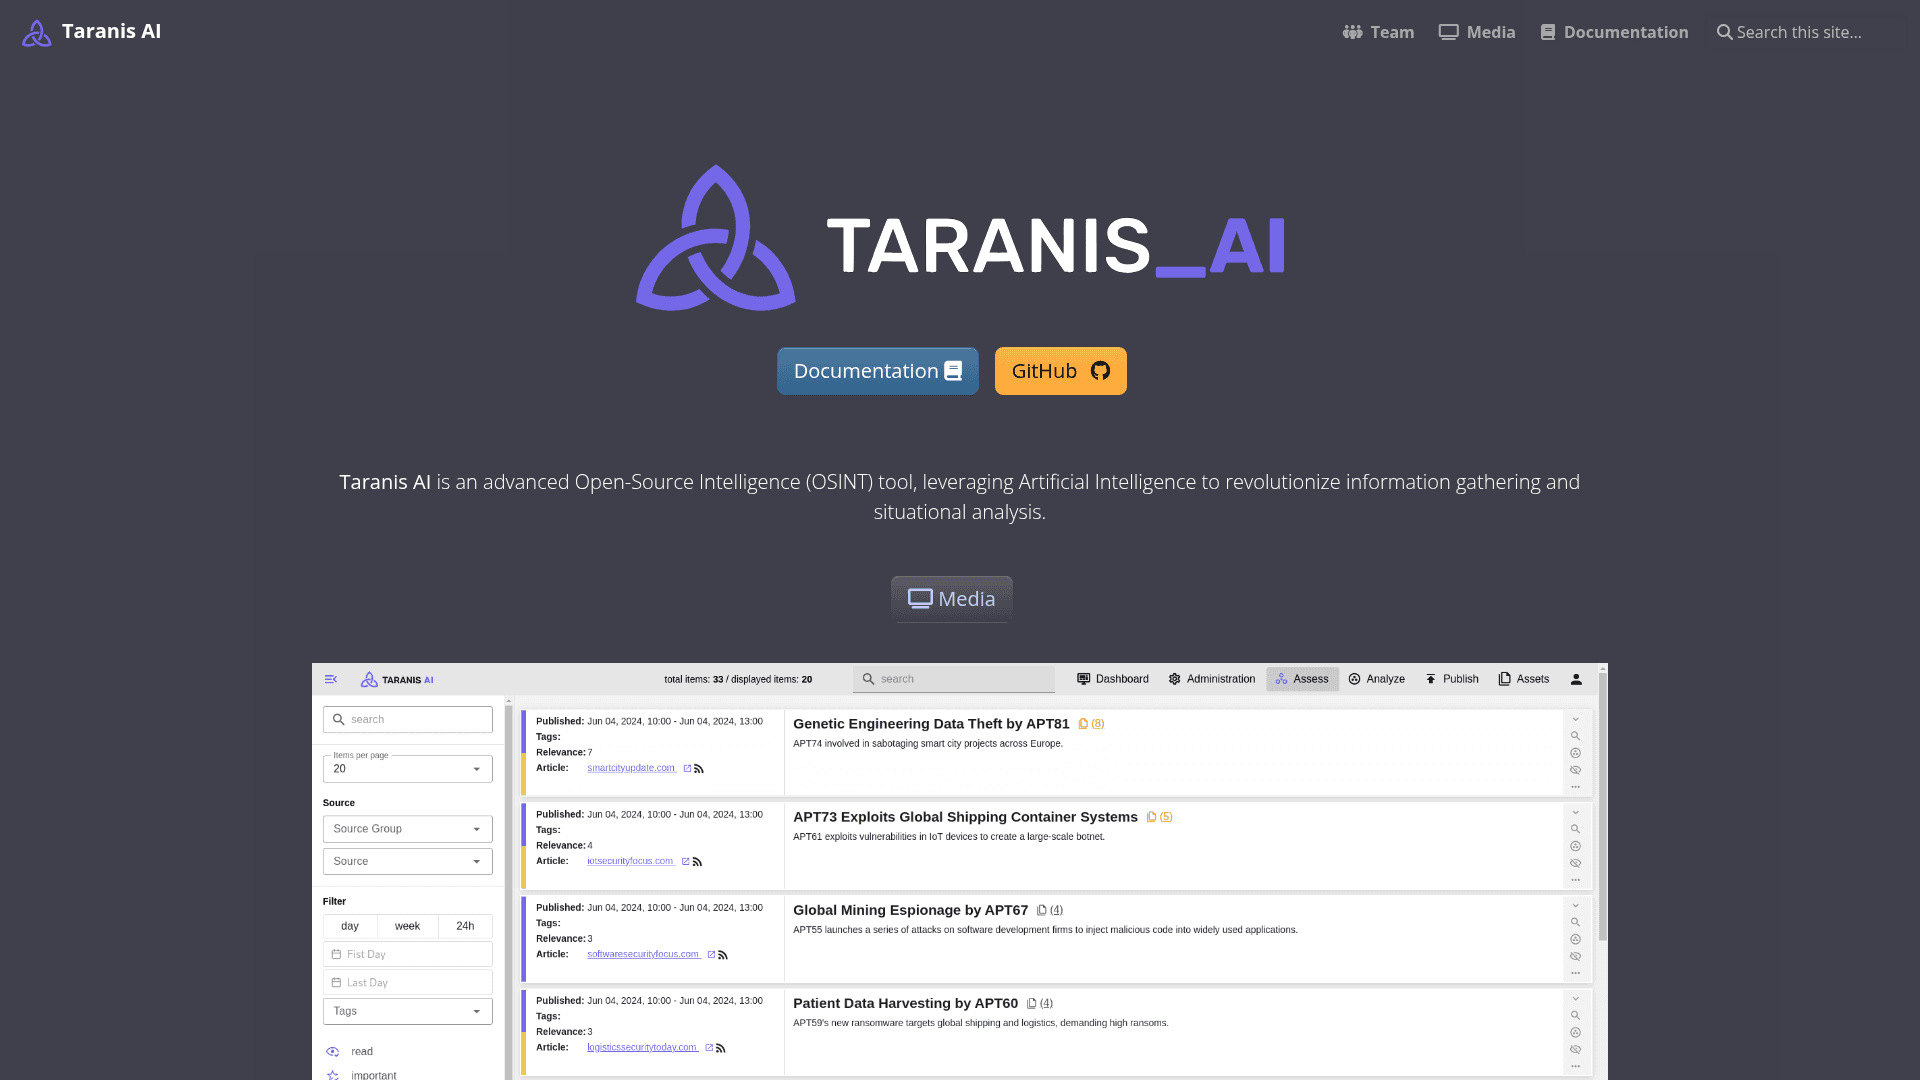The width and height of the screenshot is (1920, 1080).
Task: Toggle the important filter star icon
Action: tap(333, 1075)
